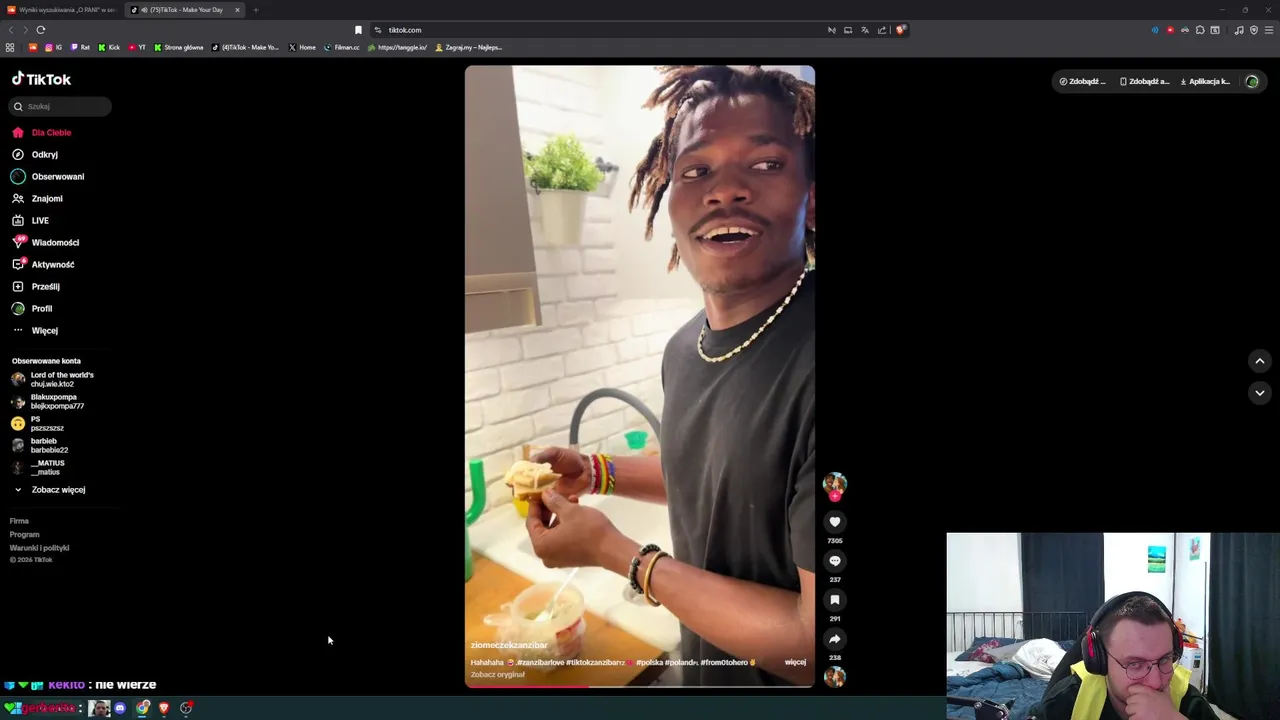Open the X Home bookmark

tap(302, 47)
